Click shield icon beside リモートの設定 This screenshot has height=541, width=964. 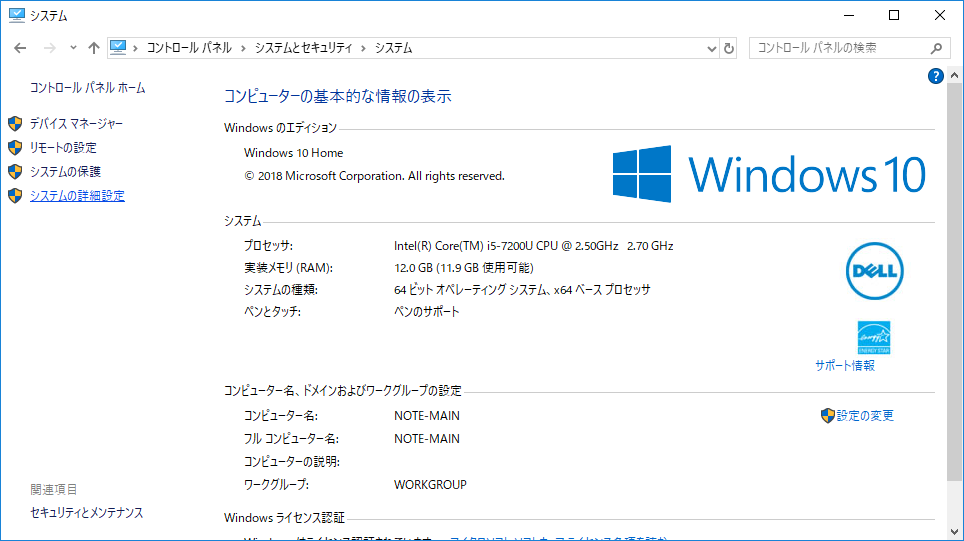pyautogui.click(x=15, y=148)
